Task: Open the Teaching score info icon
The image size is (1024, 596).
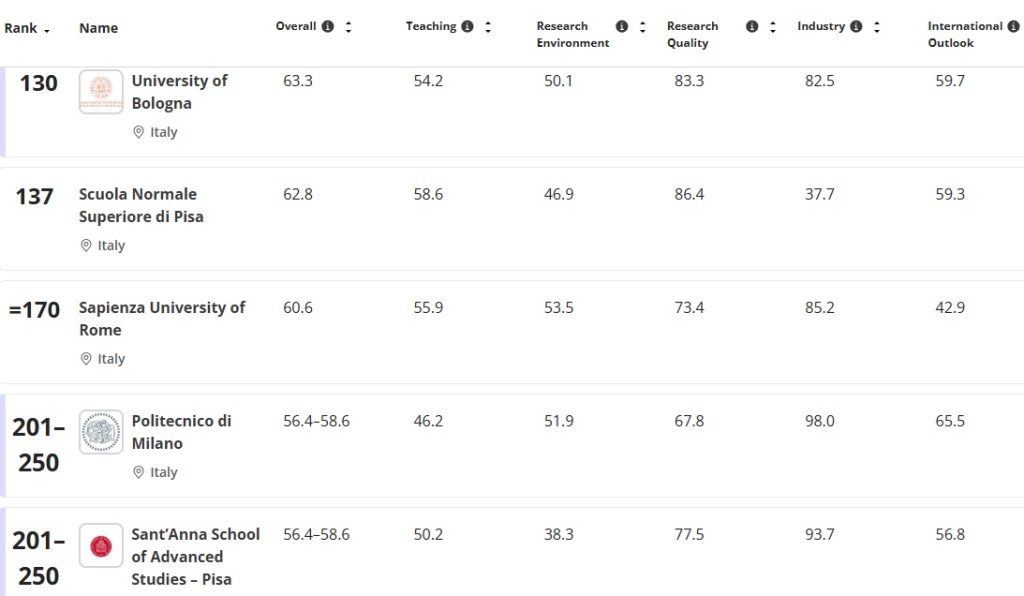Action: coord(467,27)
